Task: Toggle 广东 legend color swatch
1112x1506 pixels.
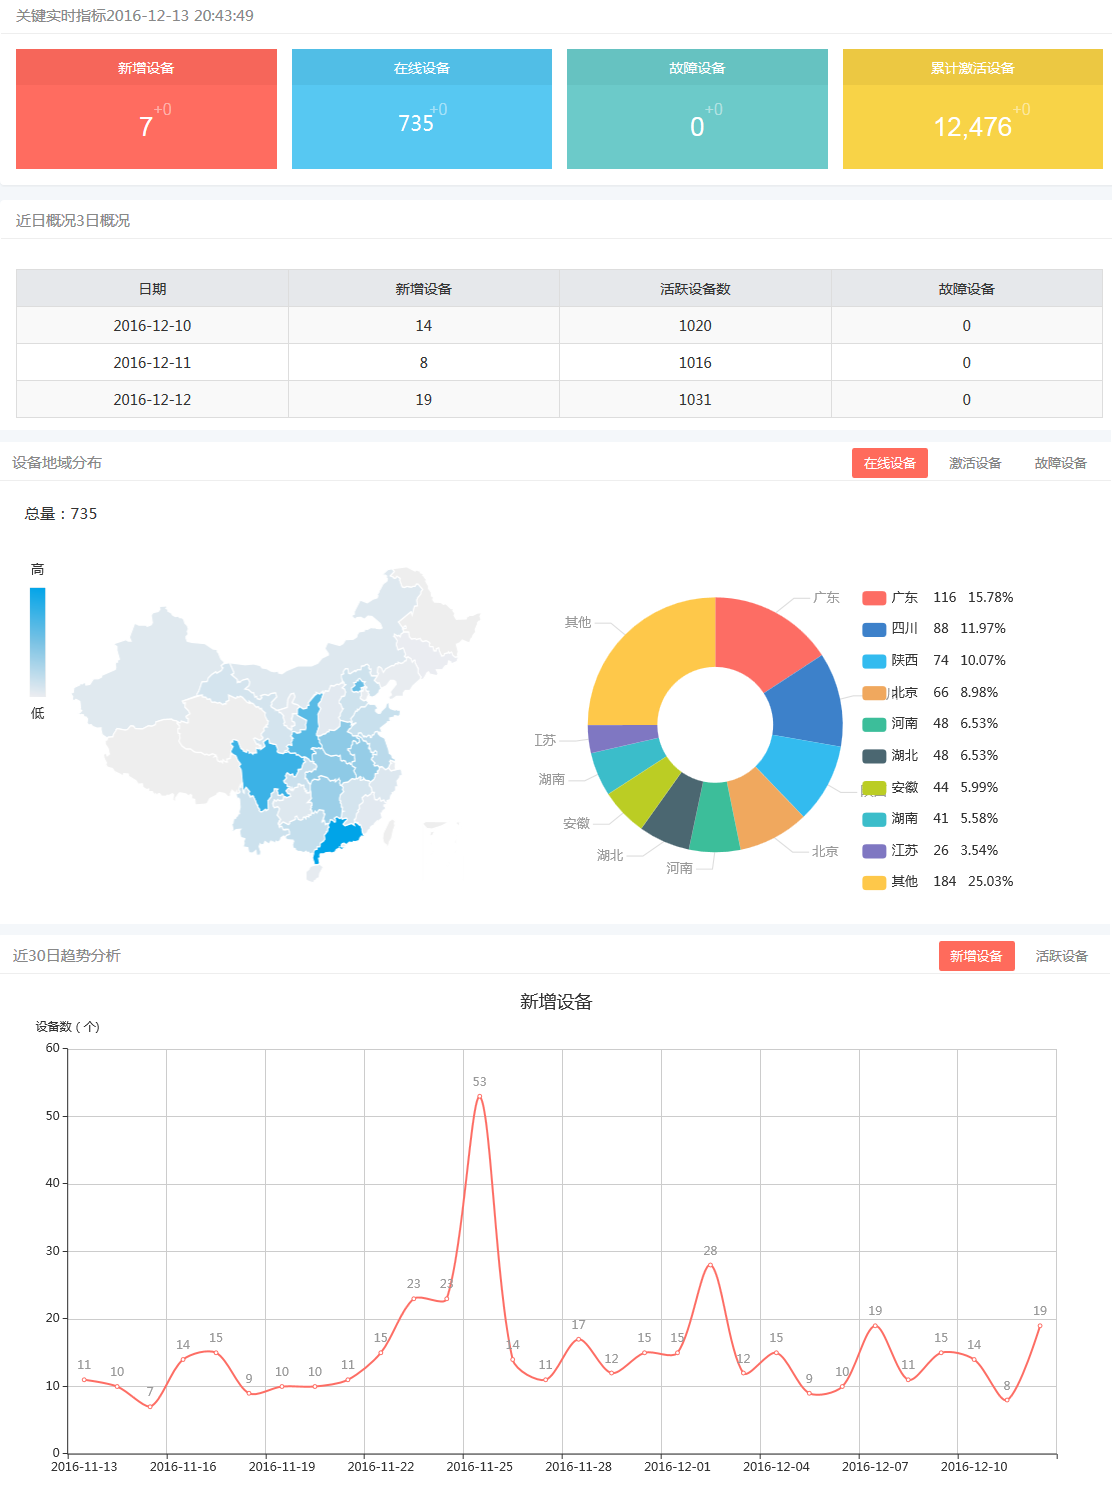Action: point(874,598)
